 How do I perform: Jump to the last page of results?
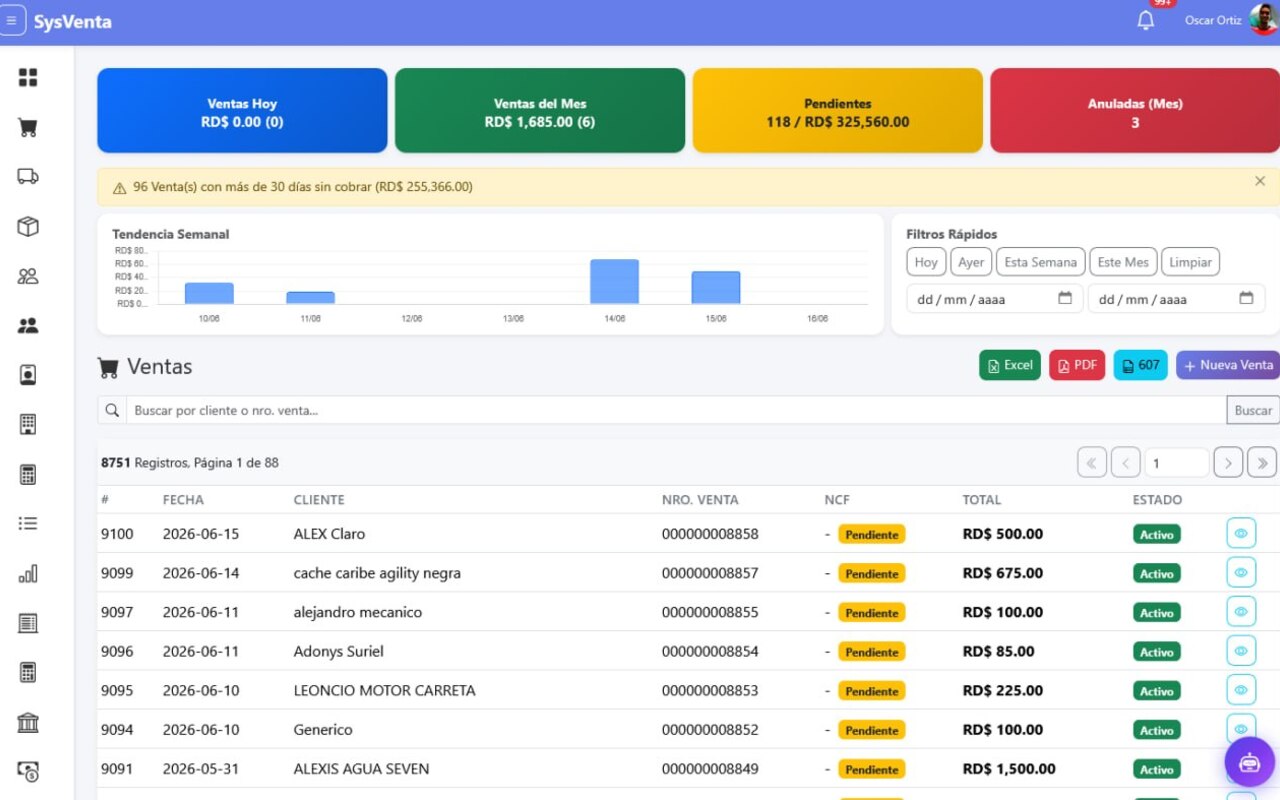point(1262,462)
